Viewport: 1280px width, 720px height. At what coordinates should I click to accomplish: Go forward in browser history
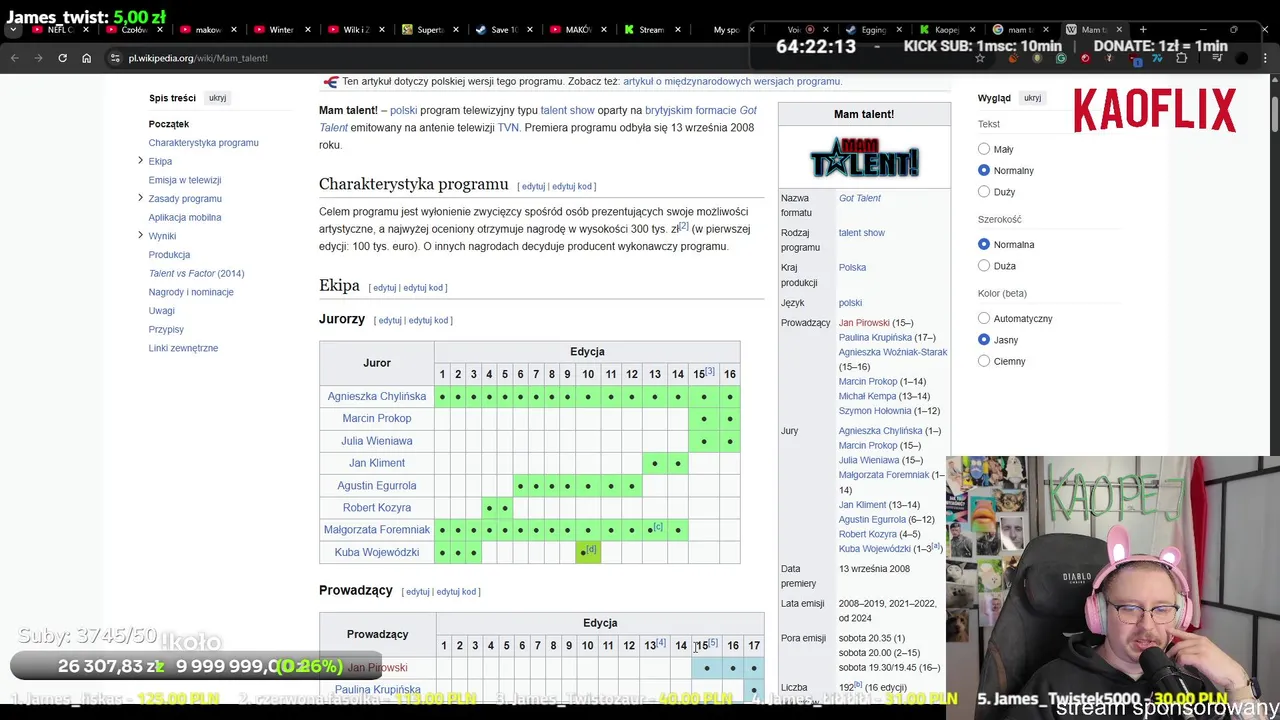39,58
